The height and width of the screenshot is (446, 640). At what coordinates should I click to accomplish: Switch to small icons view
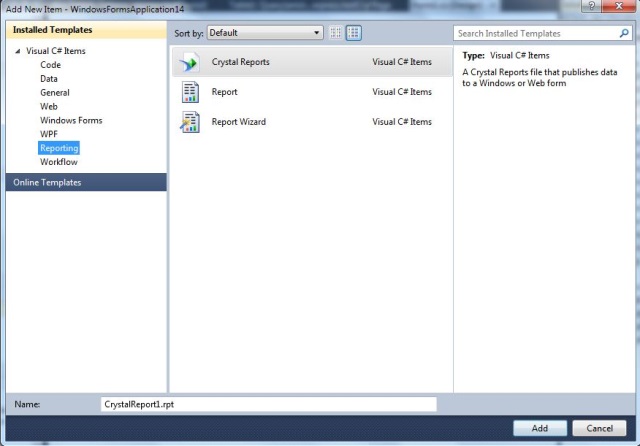336,33
